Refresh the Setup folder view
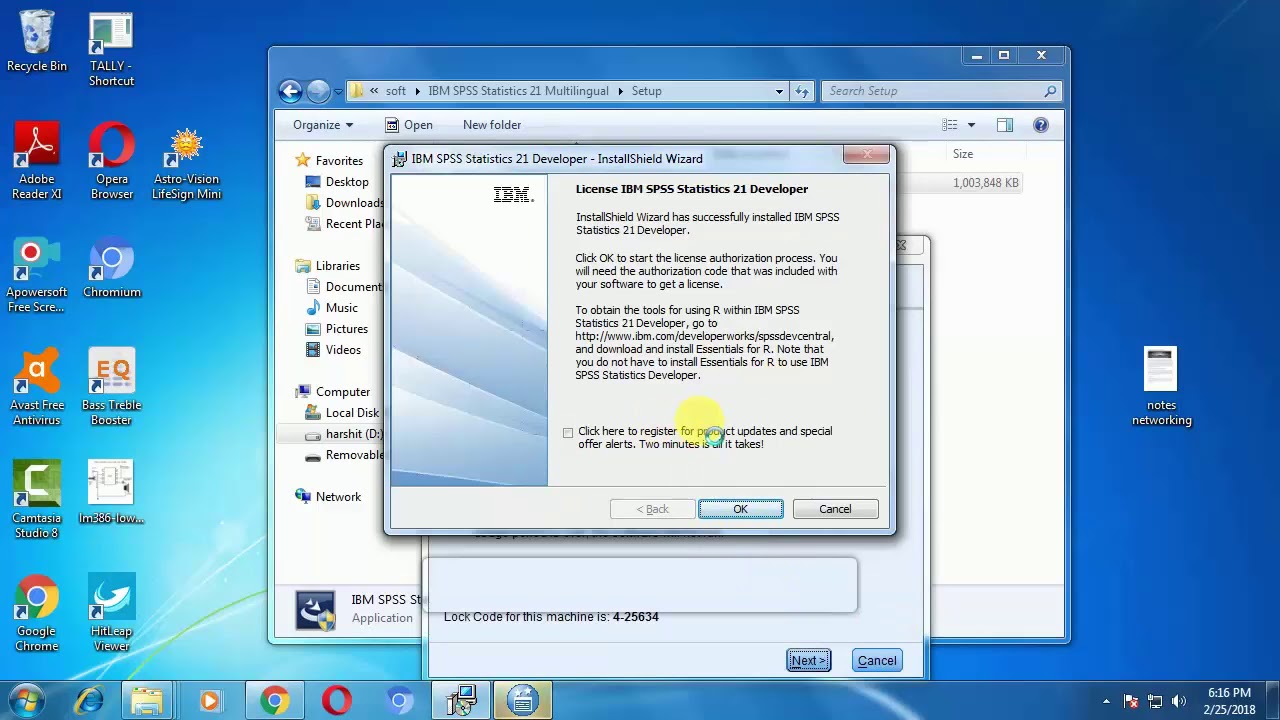1280x720 pixels. (x=802, y=91)
